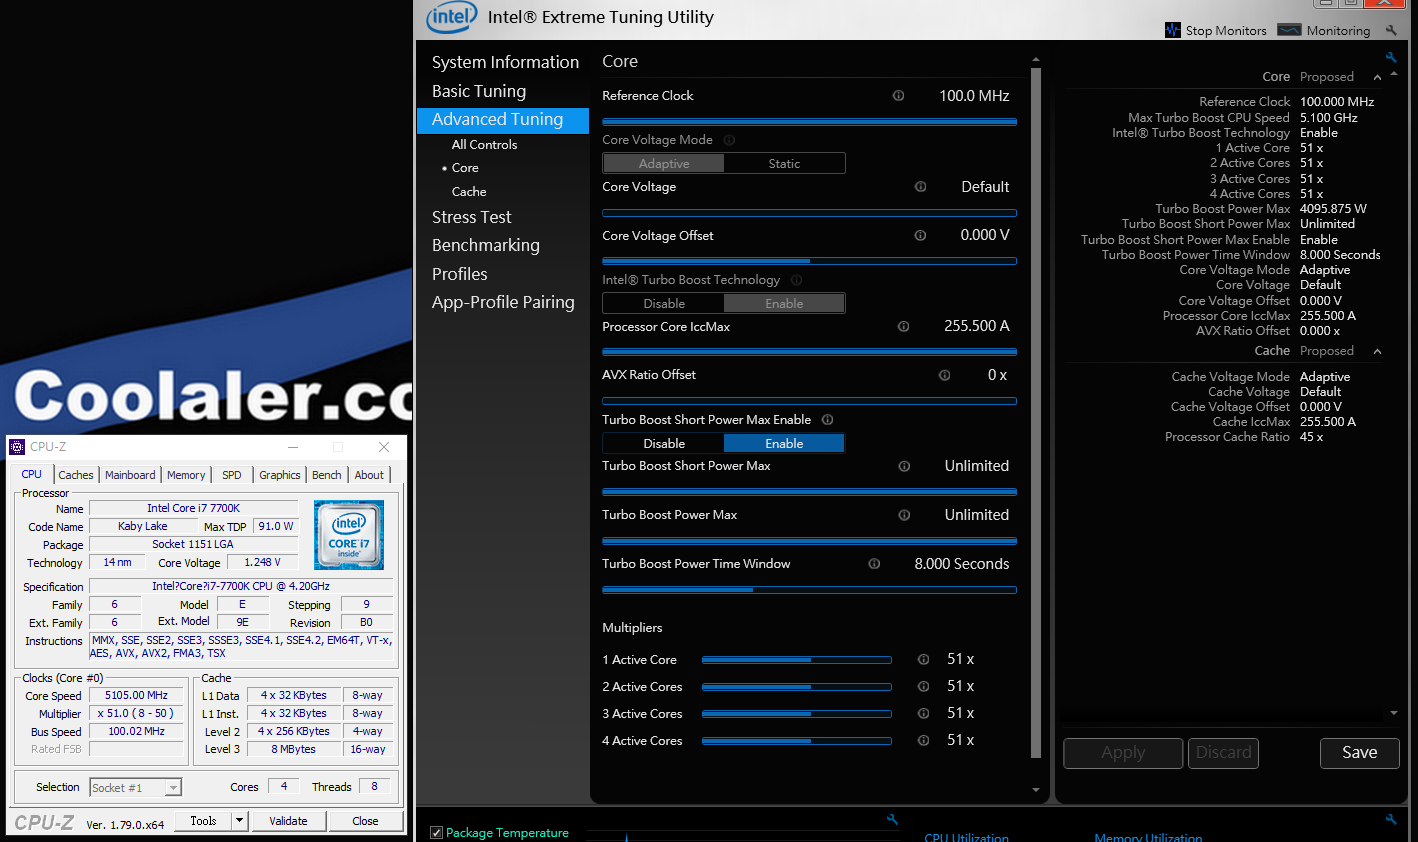1418x842 pixels.
Task: Click info icon for 3 Active Cores multiplier
Action: pyautogui.click(x=924, y=714)
